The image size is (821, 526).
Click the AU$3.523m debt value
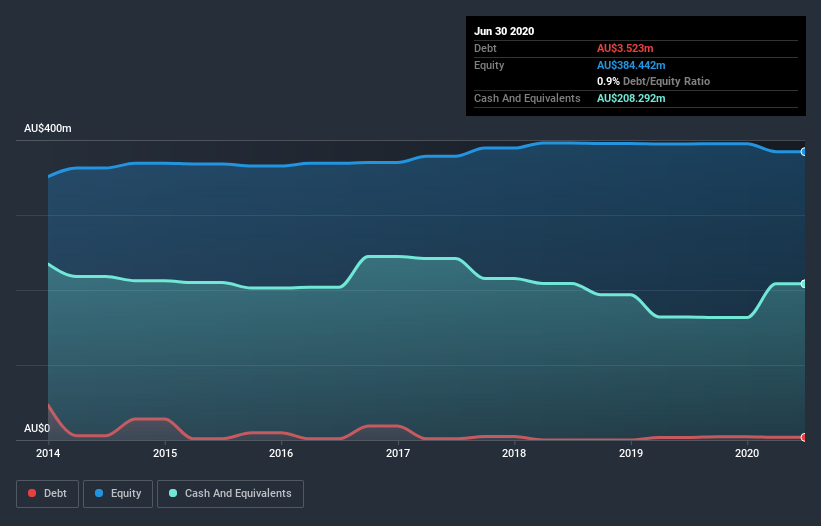click(x=625, y=48)
